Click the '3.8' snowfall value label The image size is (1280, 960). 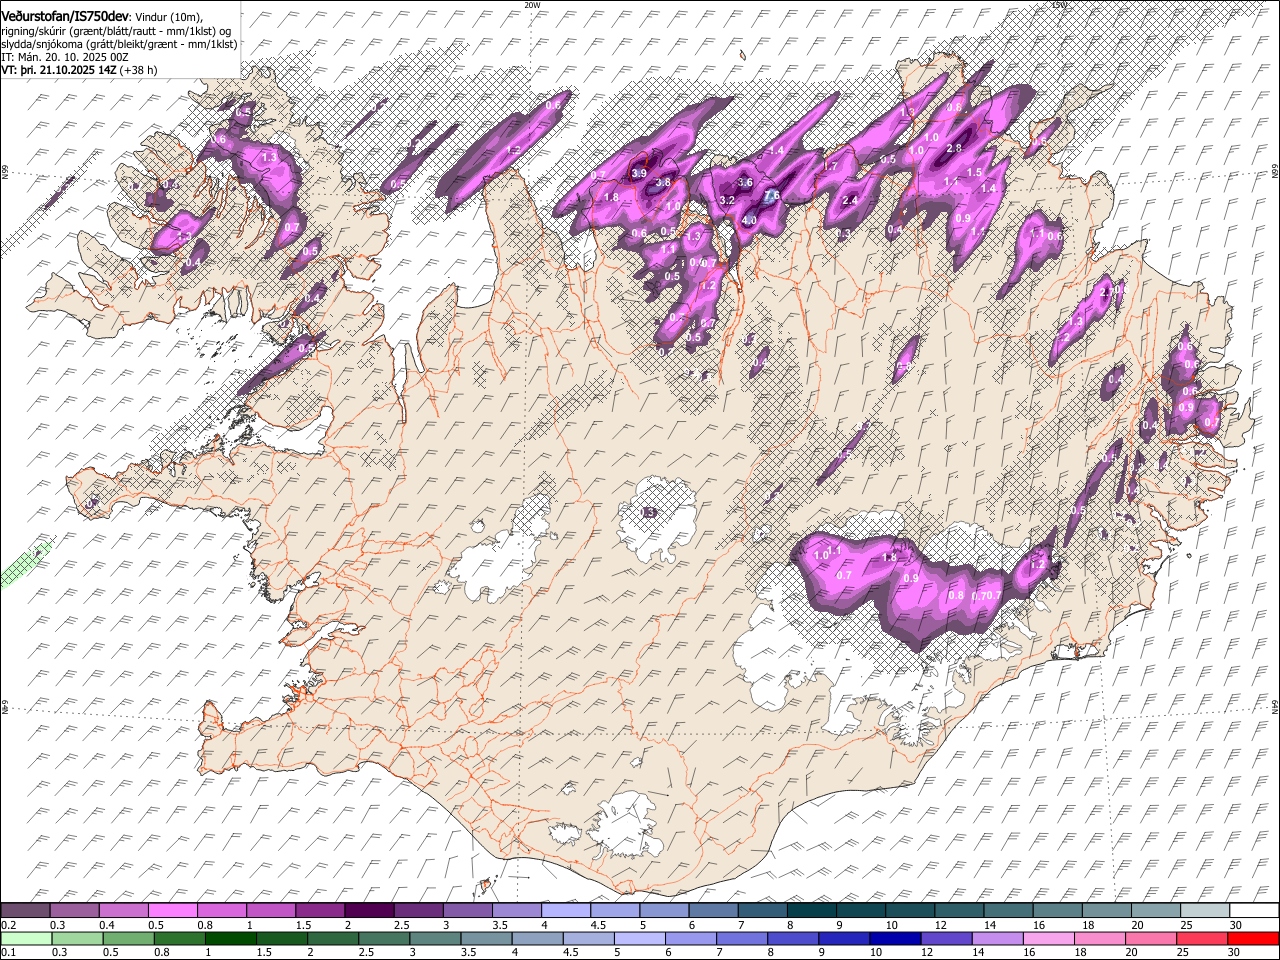point(663,183)
